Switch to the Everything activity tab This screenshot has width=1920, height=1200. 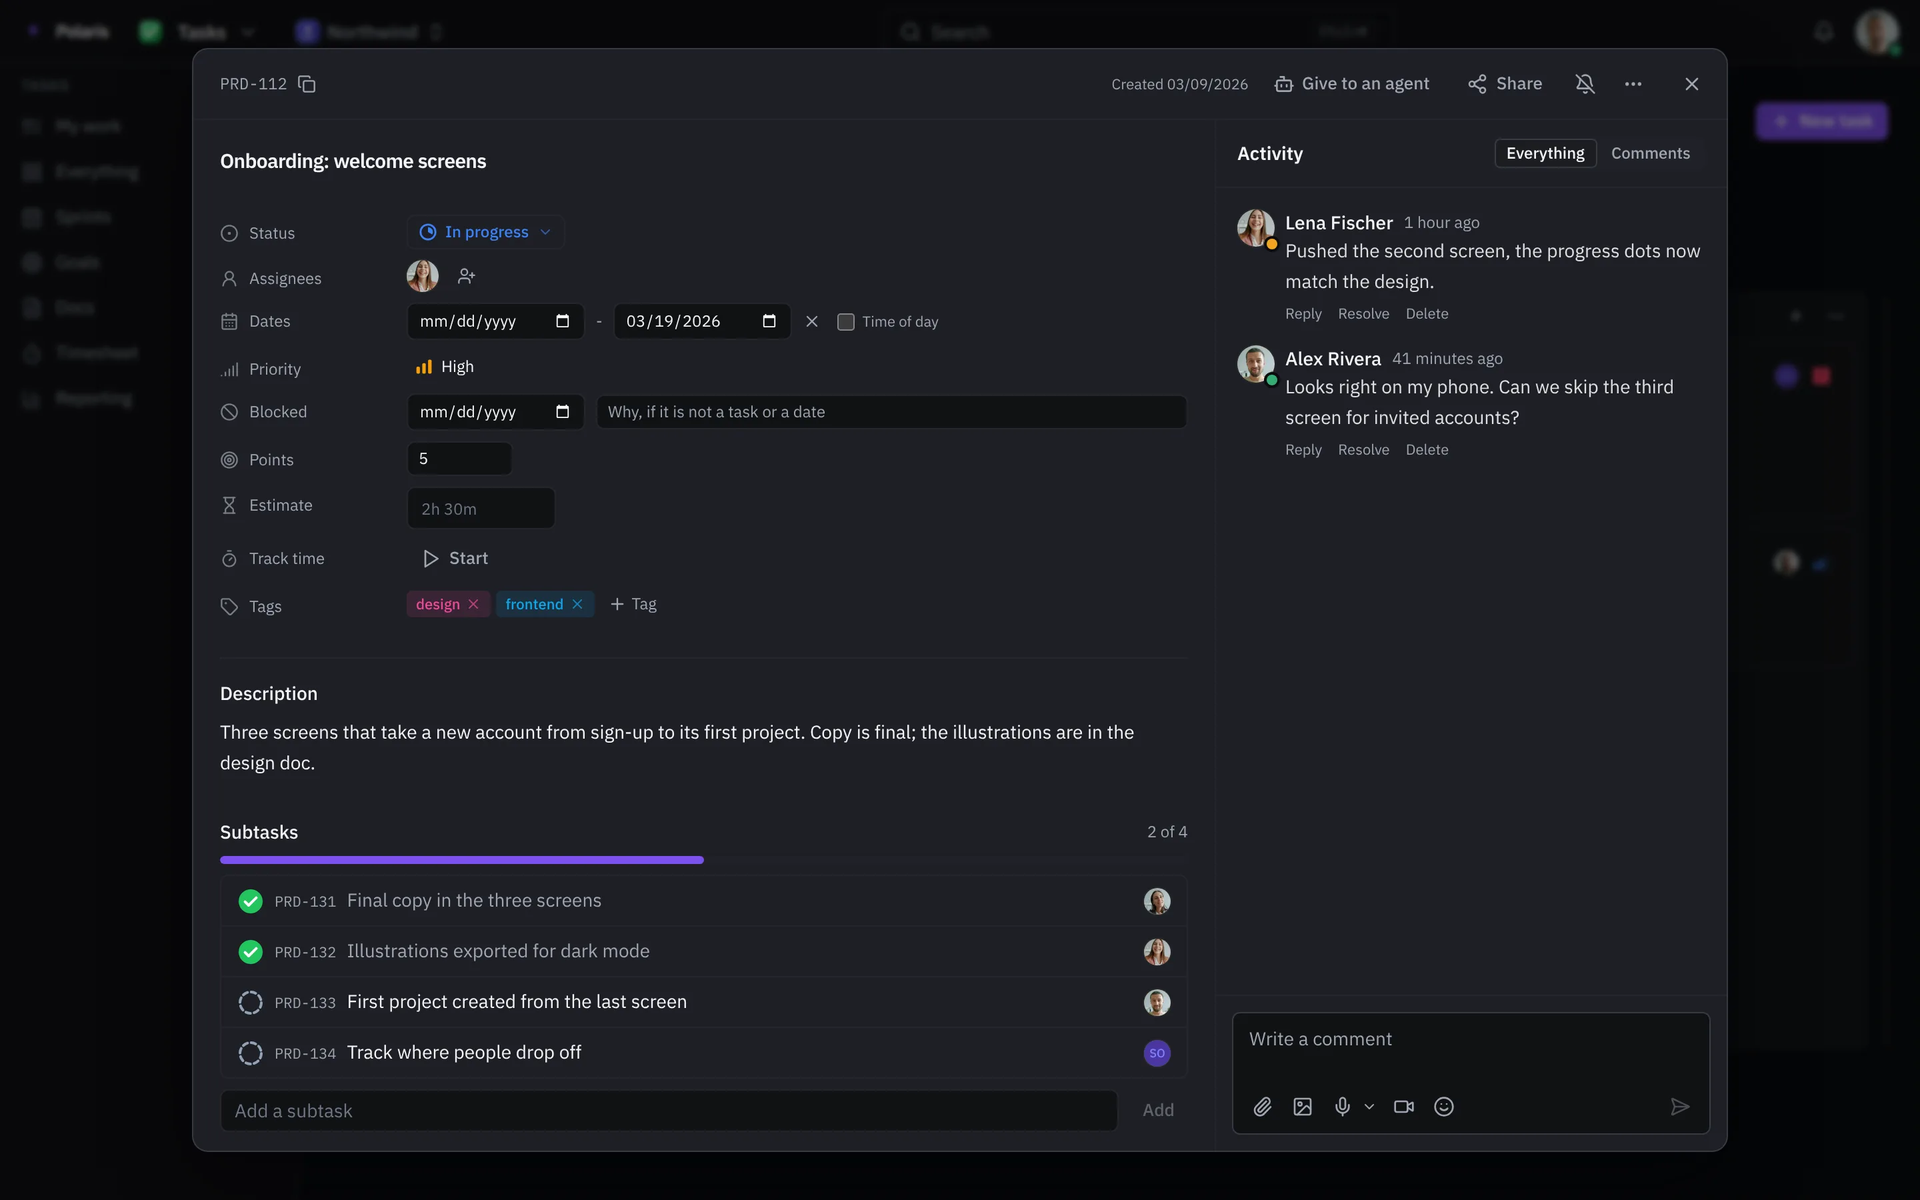coord(1545,153)
